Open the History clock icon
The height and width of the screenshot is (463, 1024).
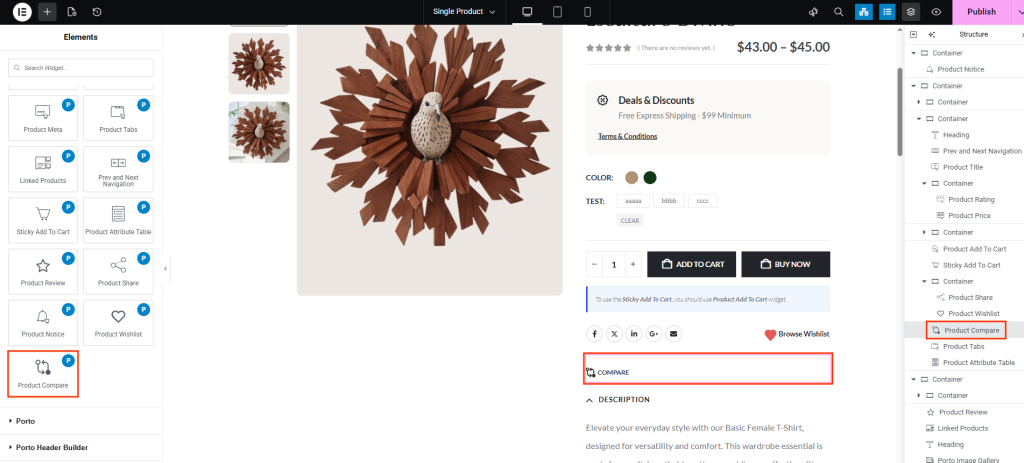[97, 12]
